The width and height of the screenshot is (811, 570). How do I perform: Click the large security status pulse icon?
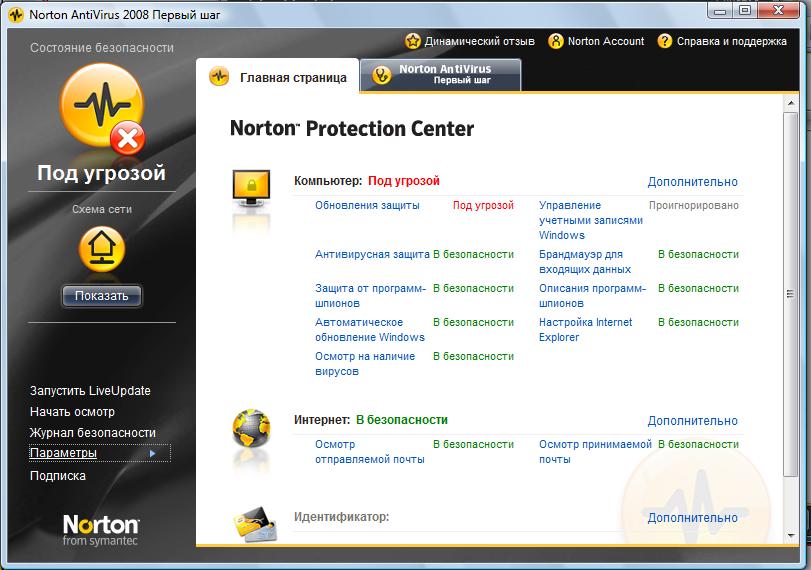click(102, 107)
